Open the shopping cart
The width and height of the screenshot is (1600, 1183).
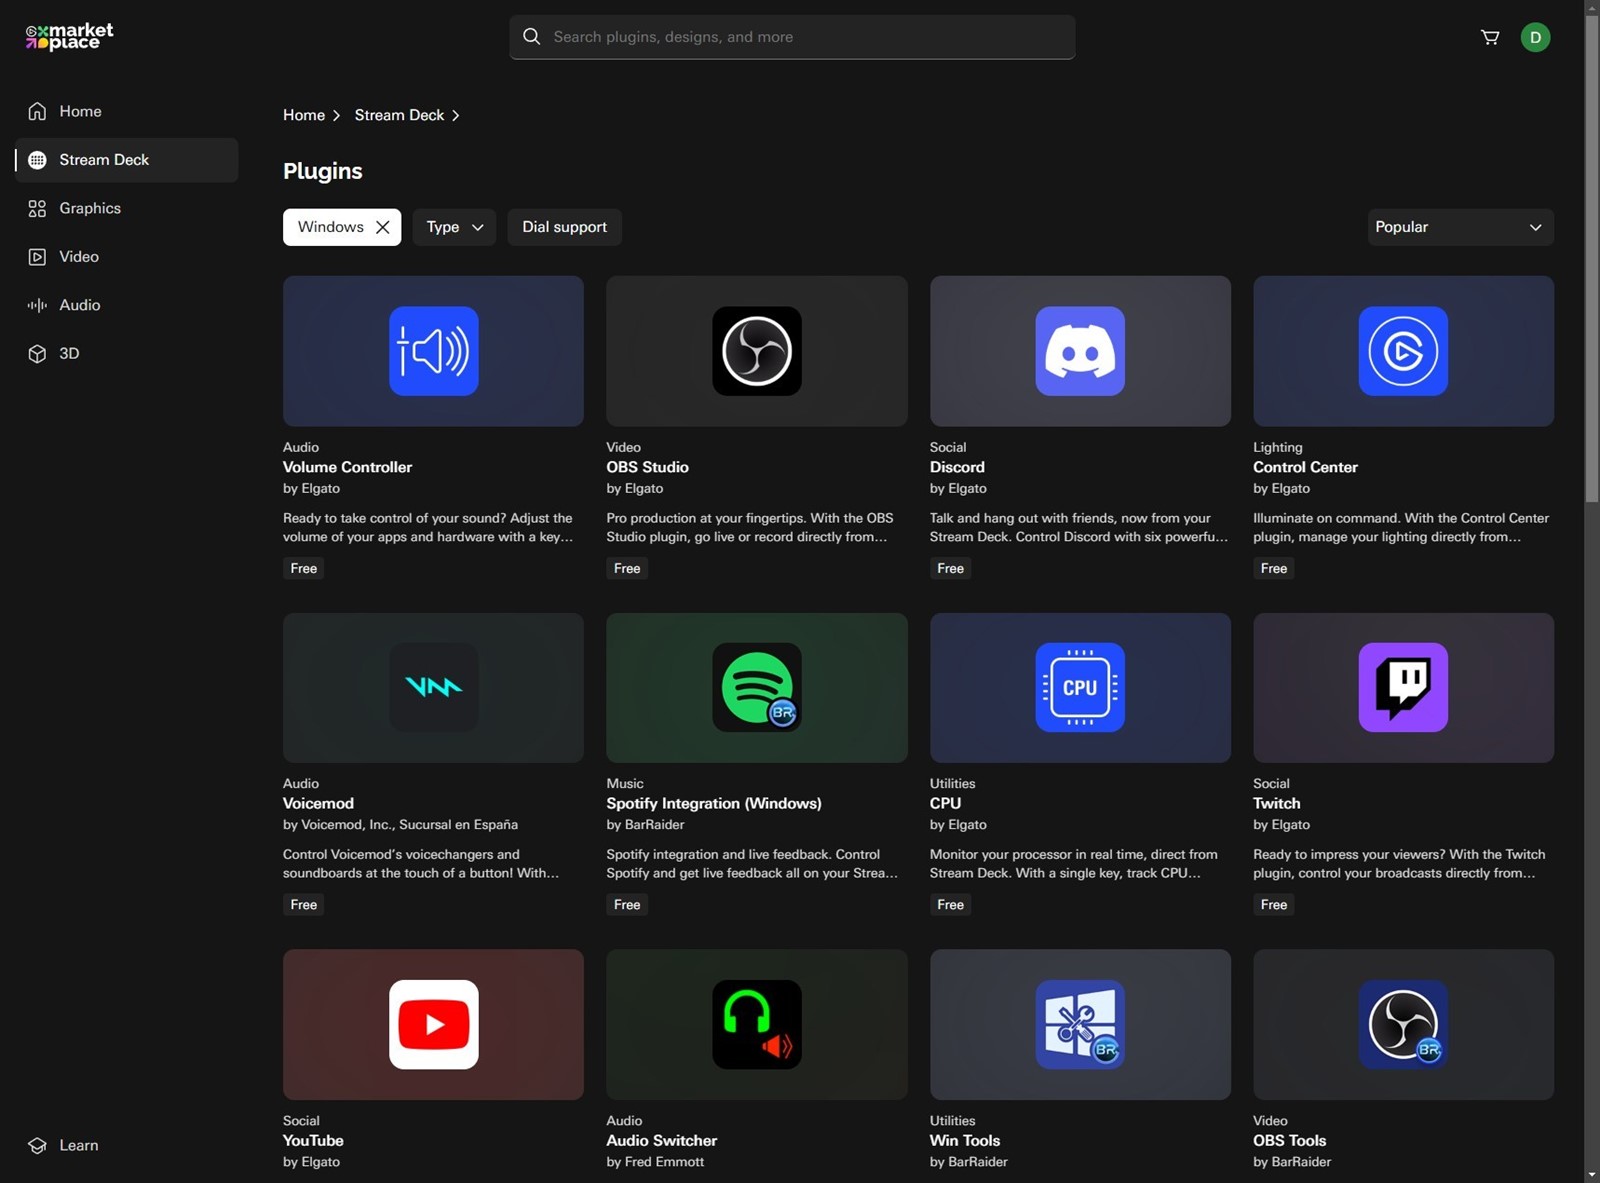pos(1490,37)
